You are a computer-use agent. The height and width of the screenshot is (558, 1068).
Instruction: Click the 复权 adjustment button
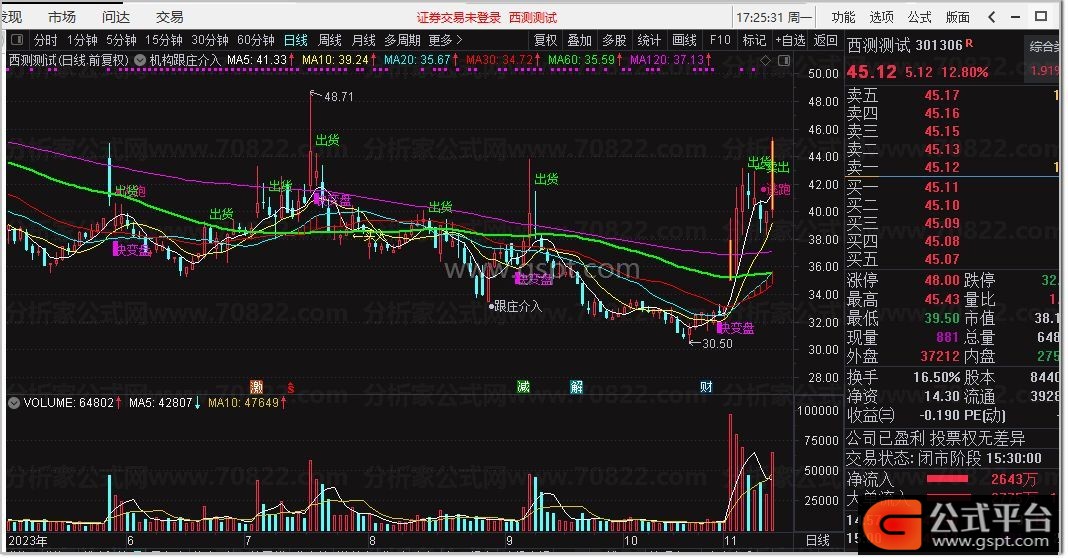545,40
